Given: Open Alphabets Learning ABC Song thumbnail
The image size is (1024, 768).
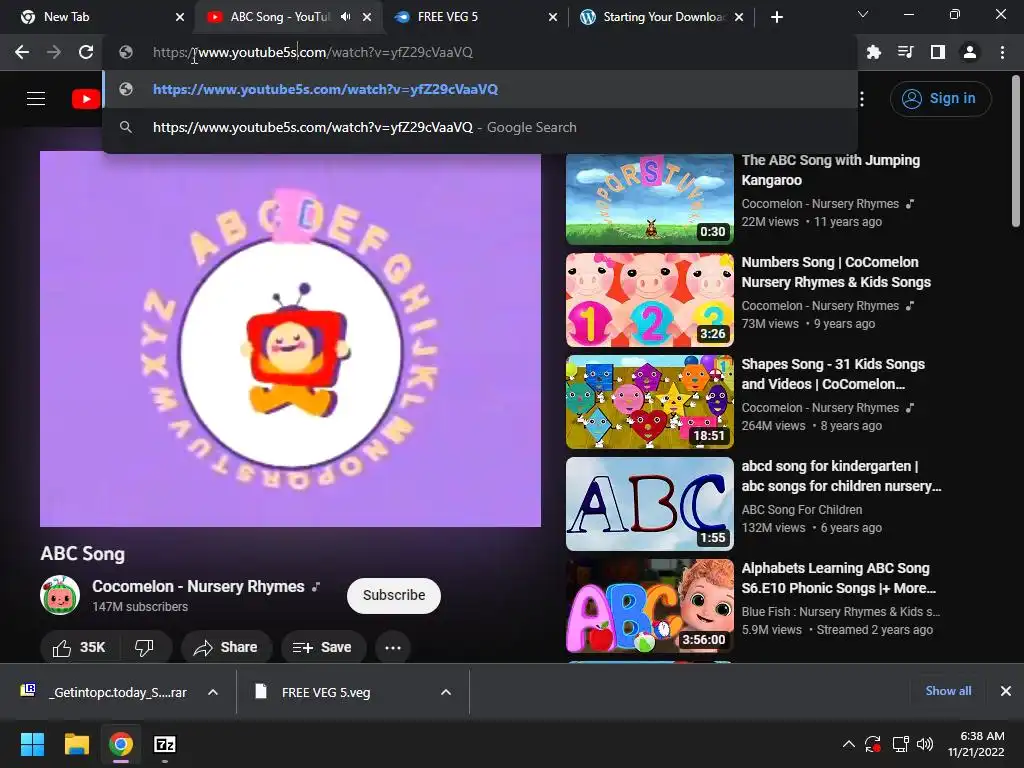Looking at the screenshot, I should [x=650, y=605].
